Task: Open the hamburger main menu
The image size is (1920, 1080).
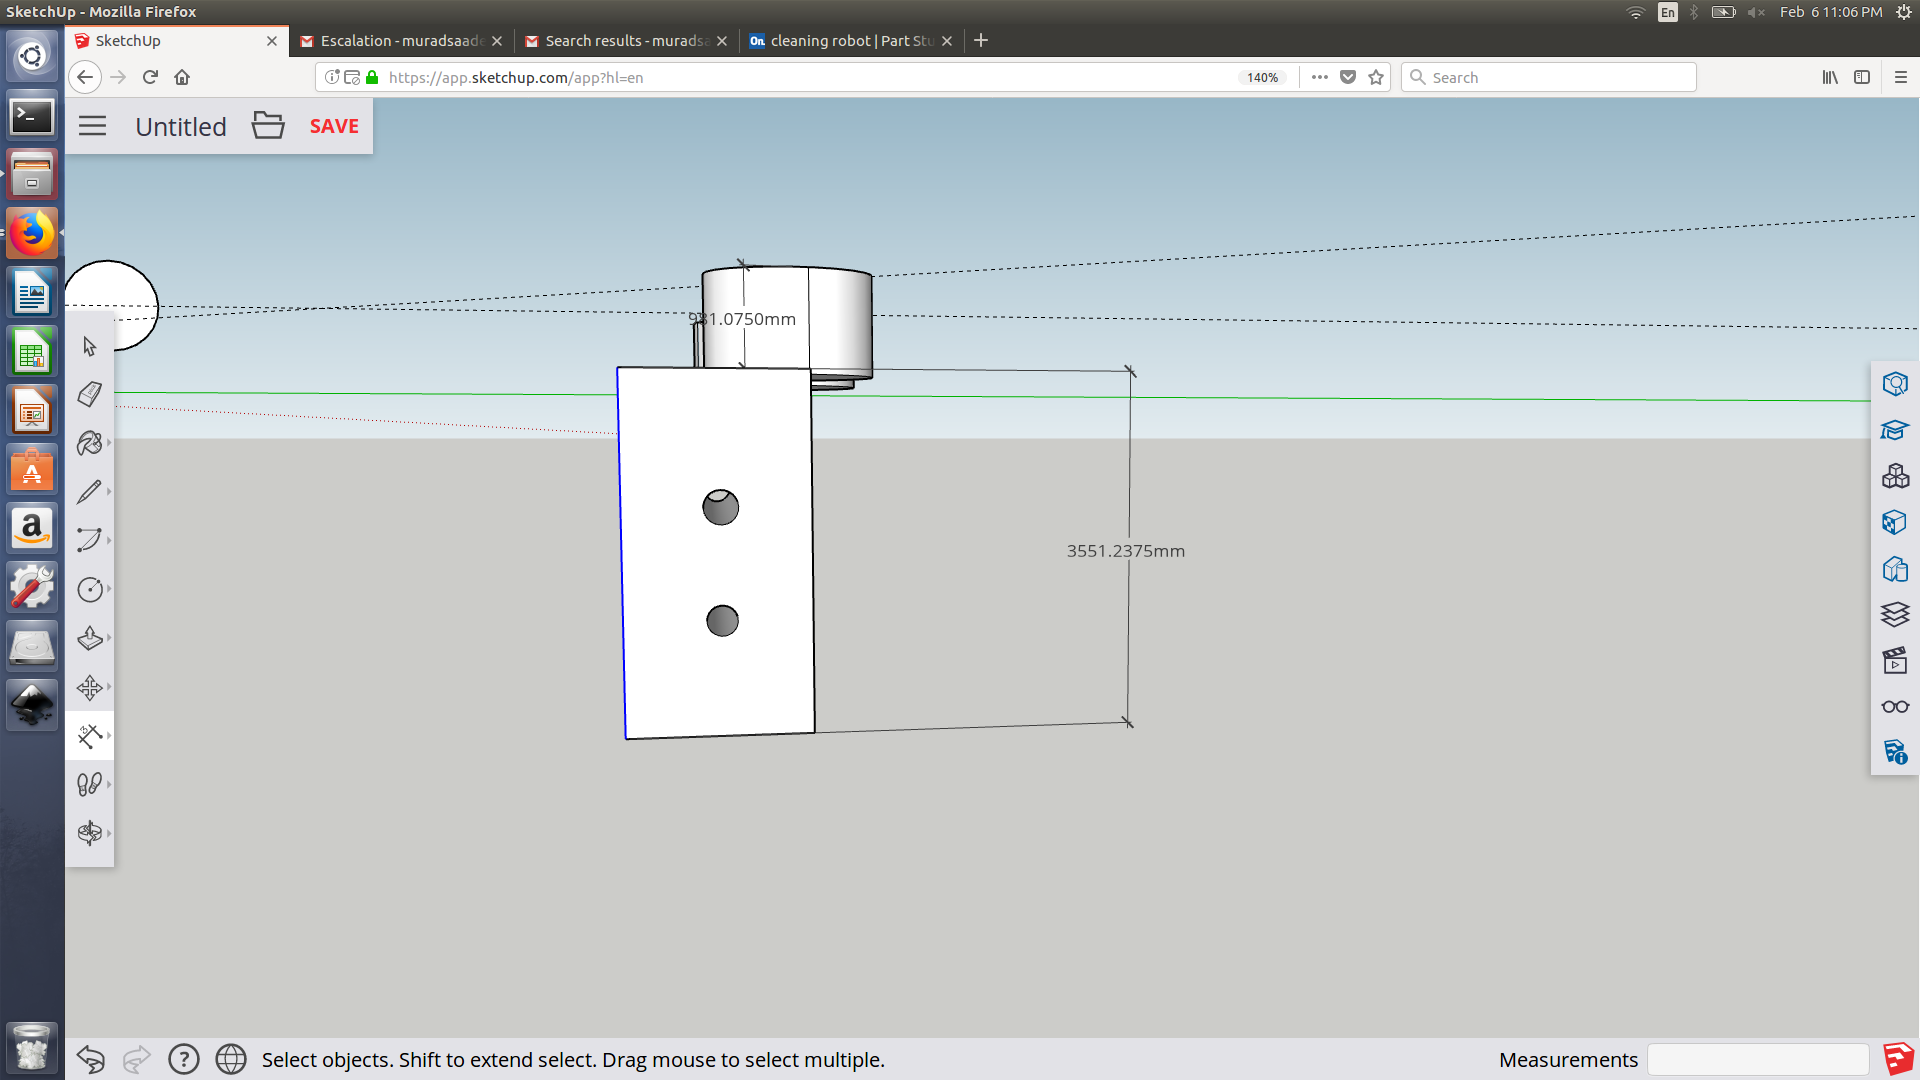Action: [x=92, y=126]
